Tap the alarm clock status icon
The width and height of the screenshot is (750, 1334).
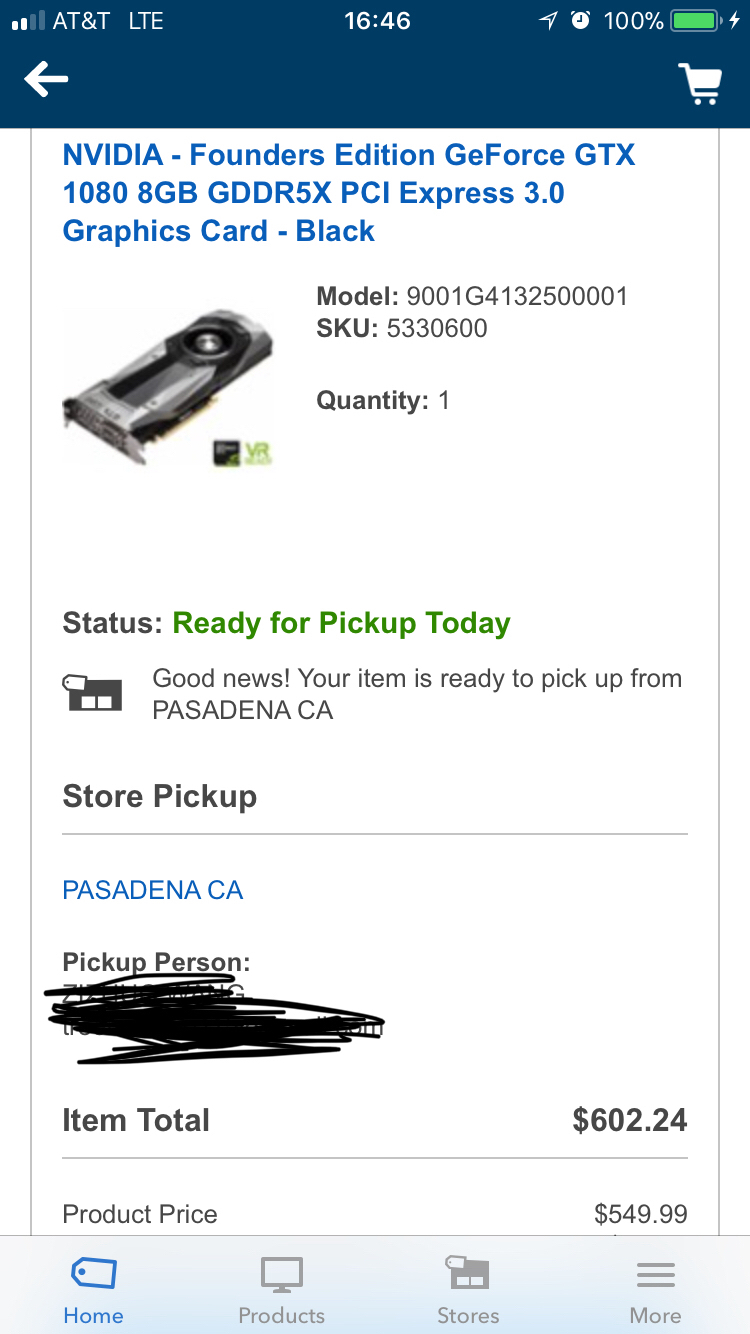click(580, 20)
